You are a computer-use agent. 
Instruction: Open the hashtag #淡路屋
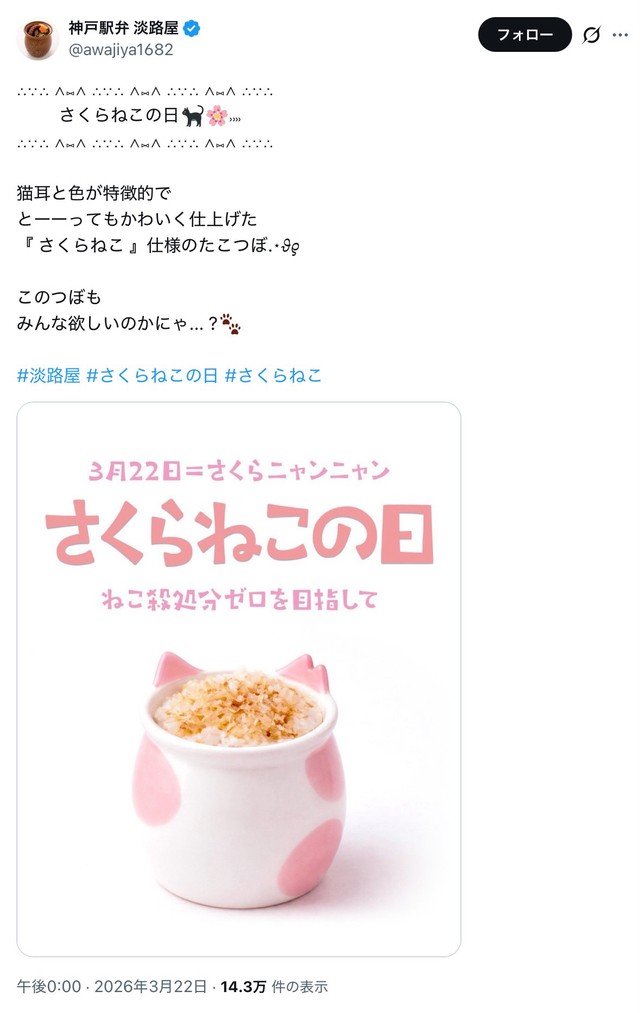(x=48, y=375)
